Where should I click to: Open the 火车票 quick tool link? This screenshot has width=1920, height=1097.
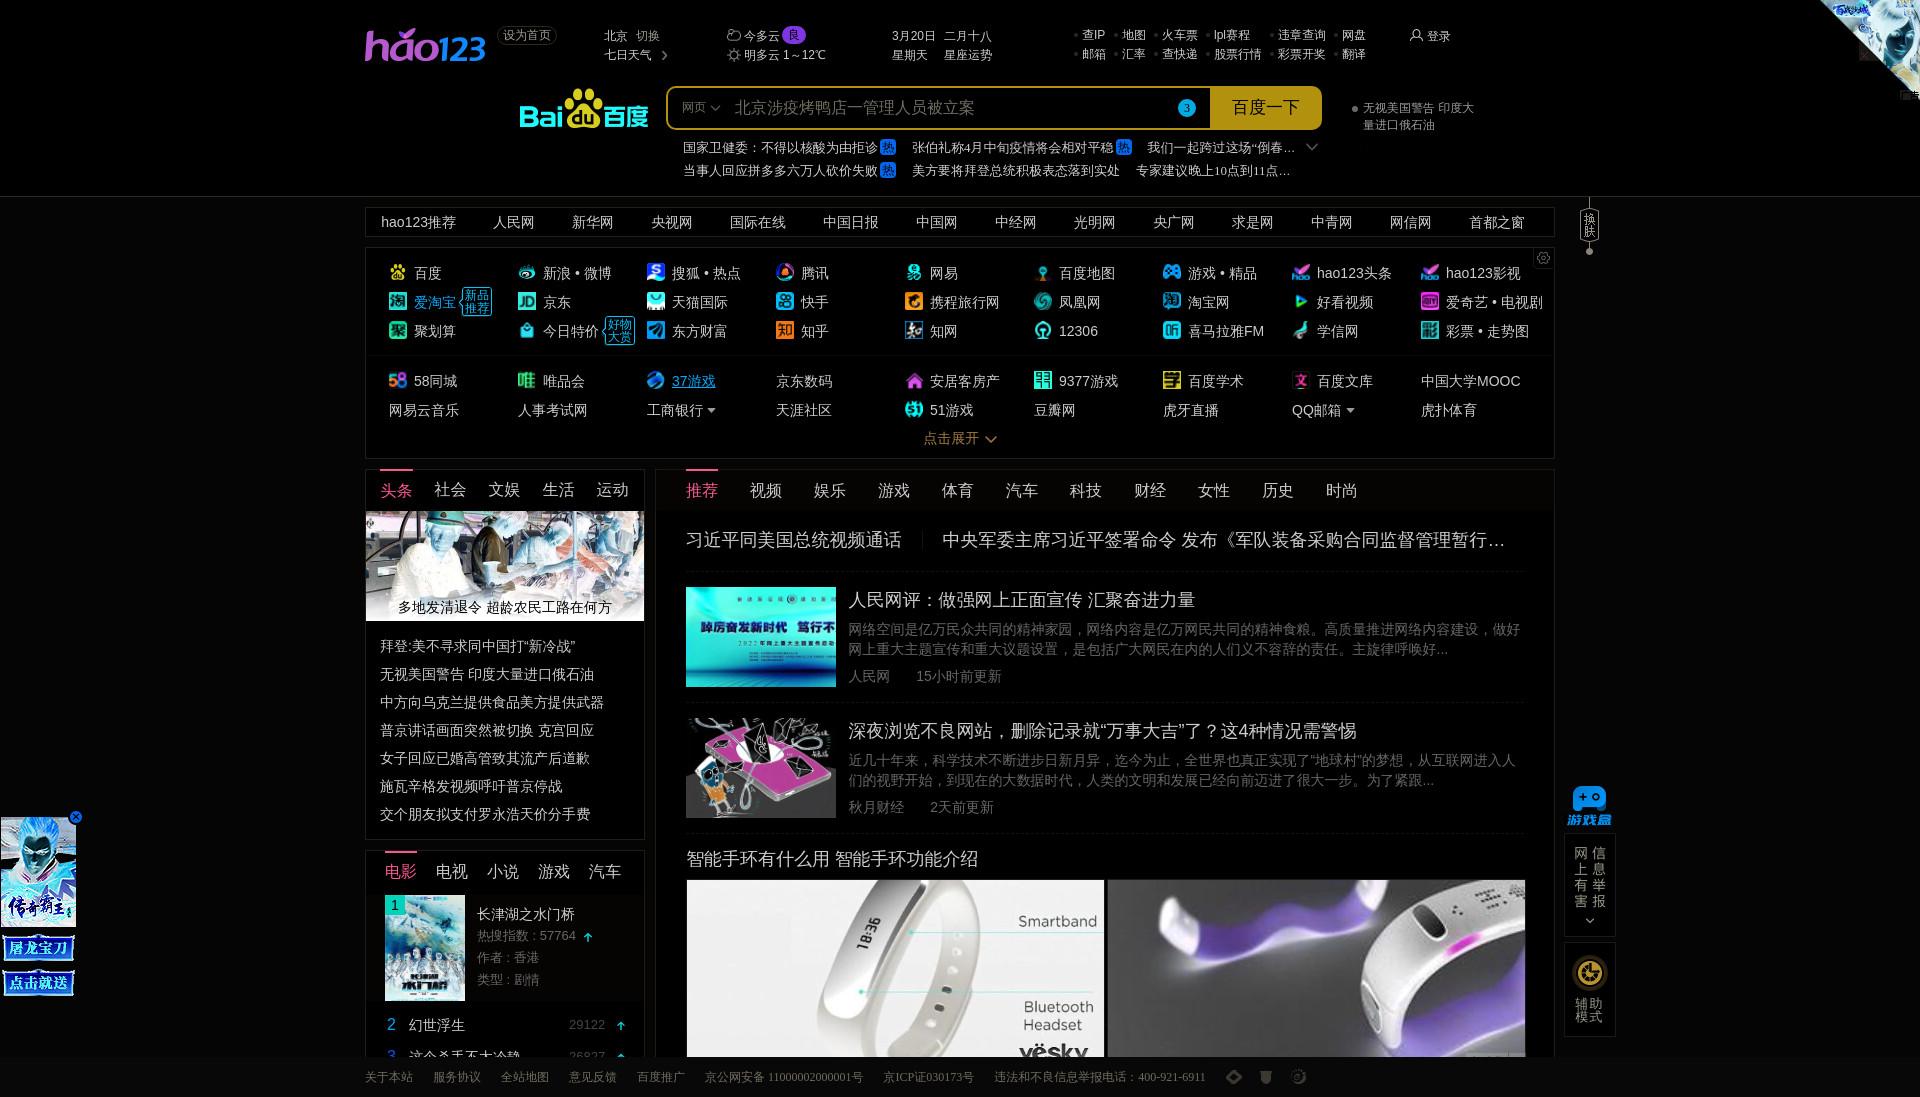(x=1179, y=35)
